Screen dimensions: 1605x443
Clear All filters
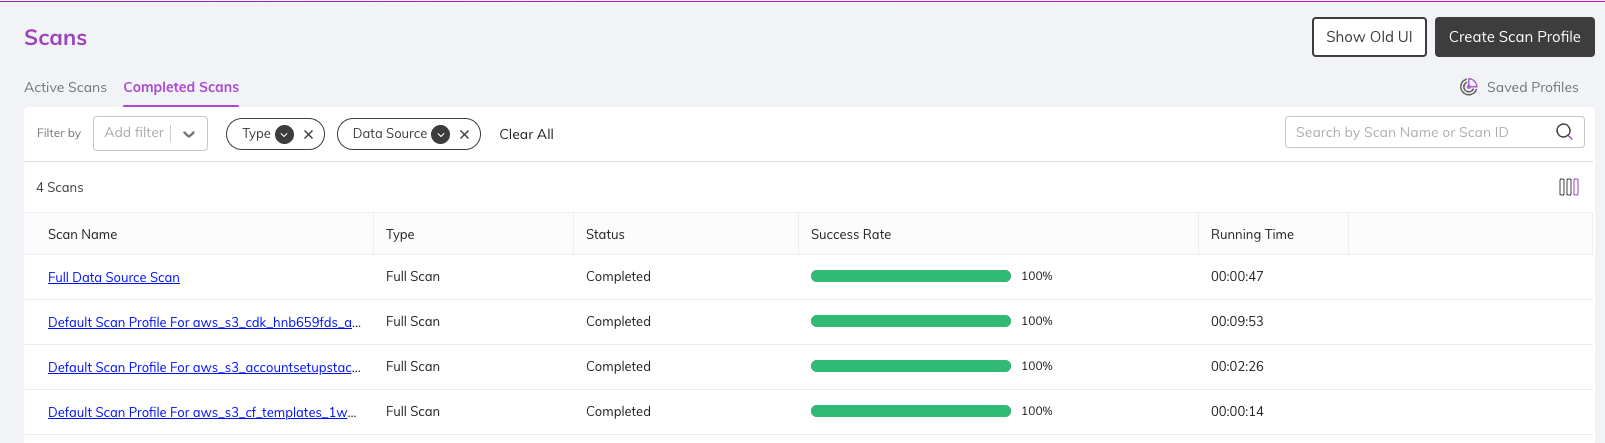tap(526, 134)
